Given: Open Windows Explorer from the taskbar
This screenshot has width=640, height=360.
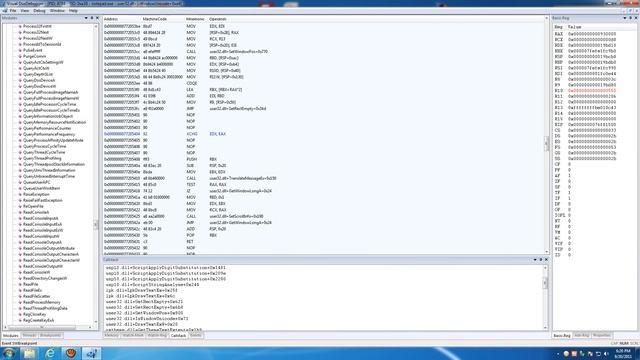Looking at the screenshot, I should coord(29,353).
